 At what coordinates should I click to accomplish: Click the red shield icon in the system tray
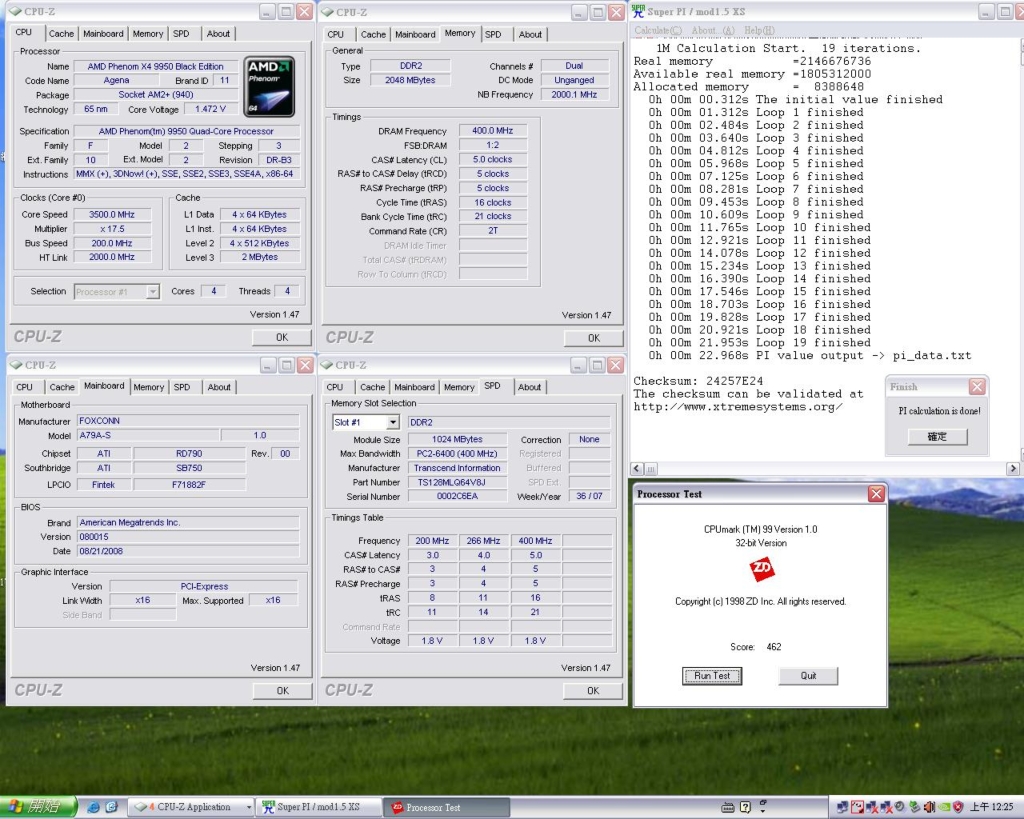(958, 807)
